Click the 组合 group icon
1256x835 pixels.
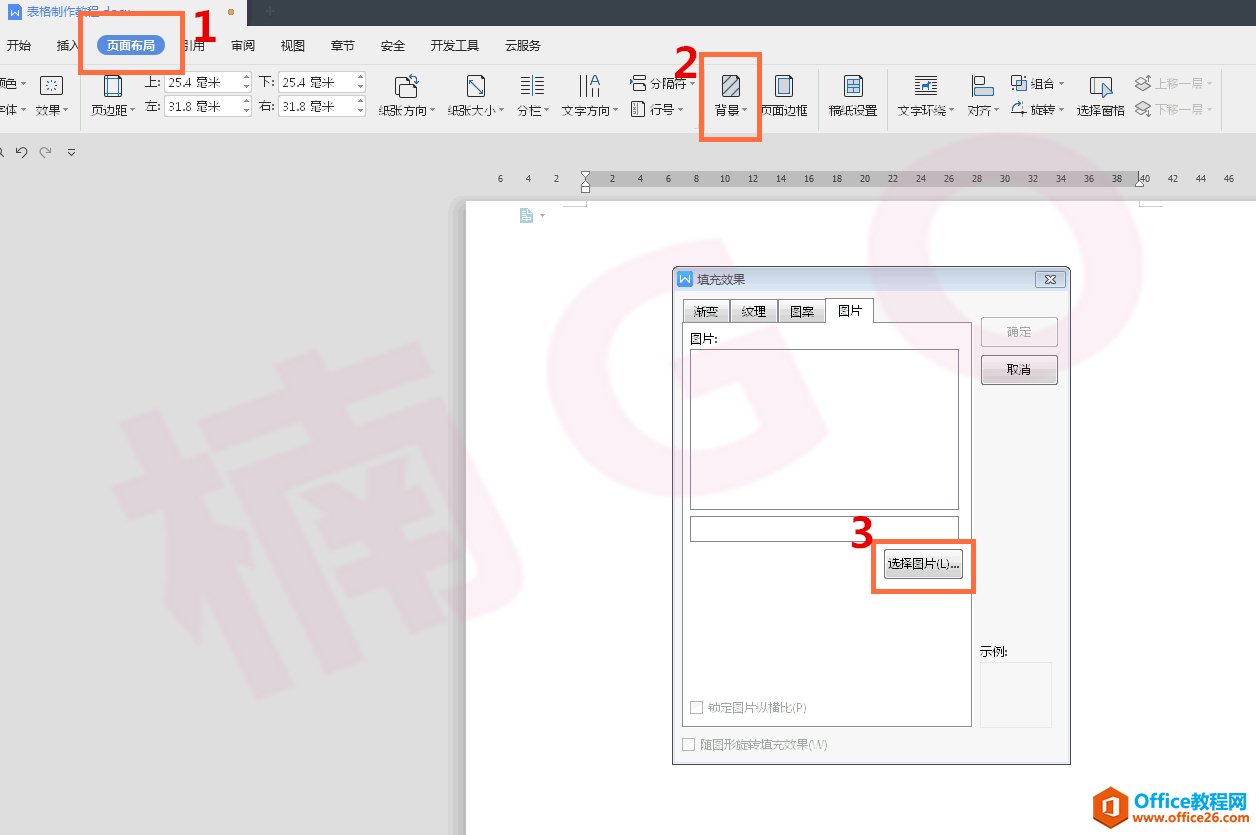coord(1019,83)
